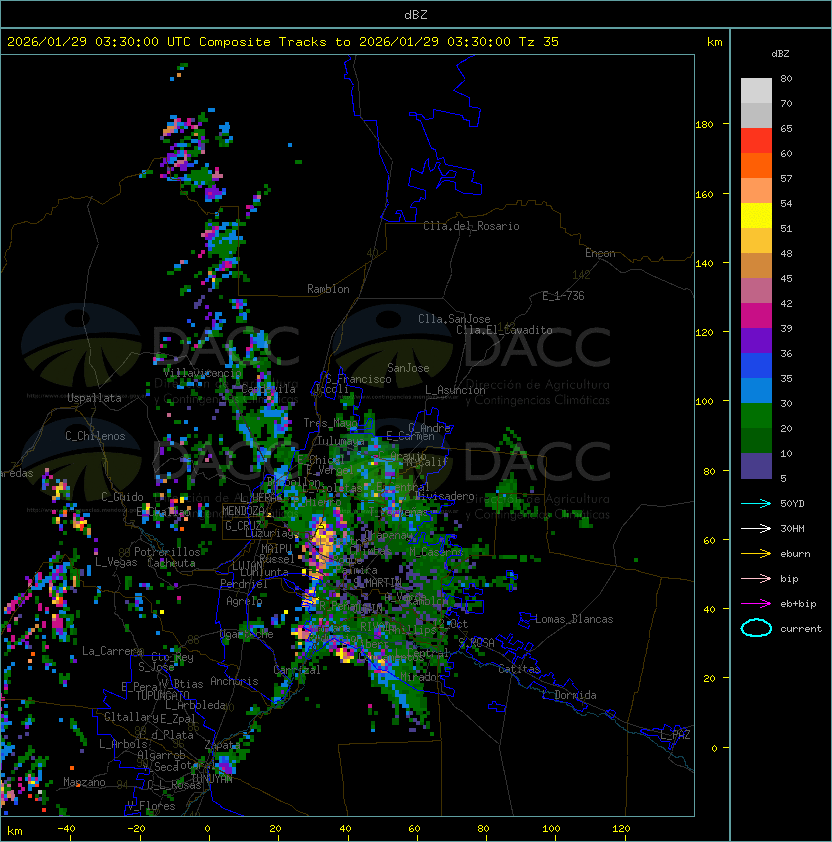Image resolution: width=832 pixels, height=842 pixels.
Task: Click the 'MAIPU' label
Action: pos(276,549)
